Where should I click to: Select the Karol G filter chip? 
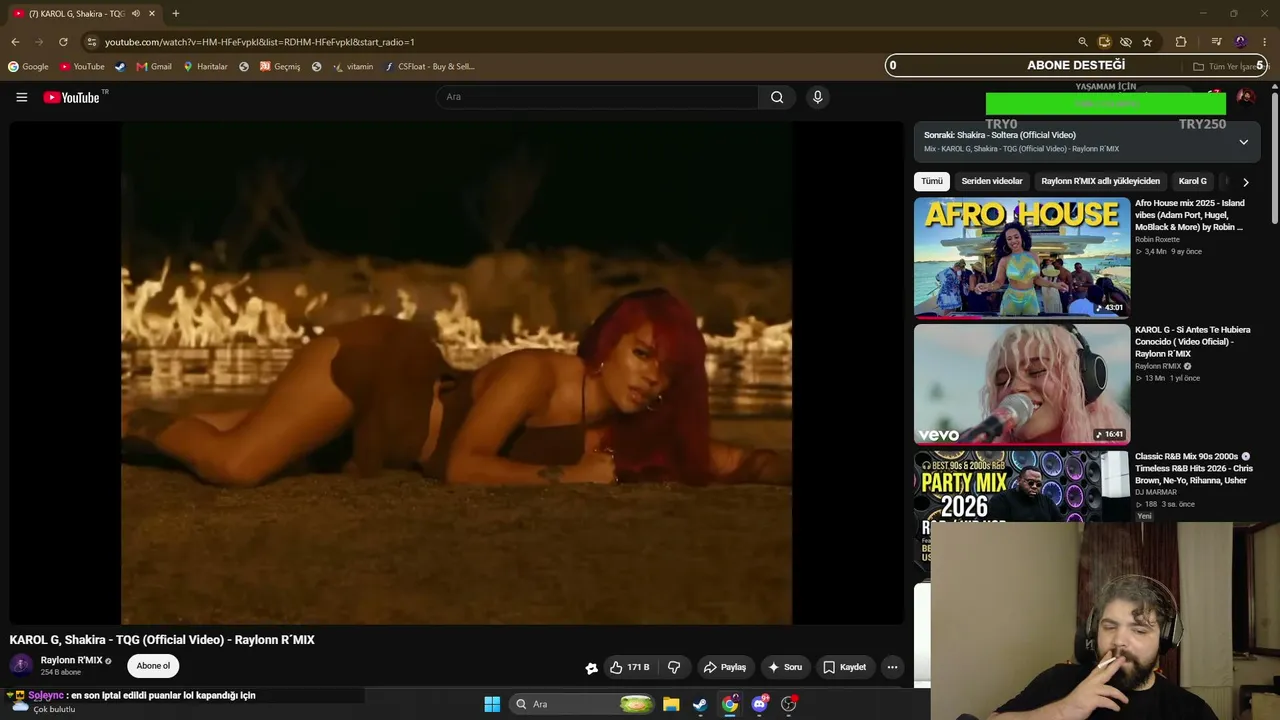[1192, 182]
